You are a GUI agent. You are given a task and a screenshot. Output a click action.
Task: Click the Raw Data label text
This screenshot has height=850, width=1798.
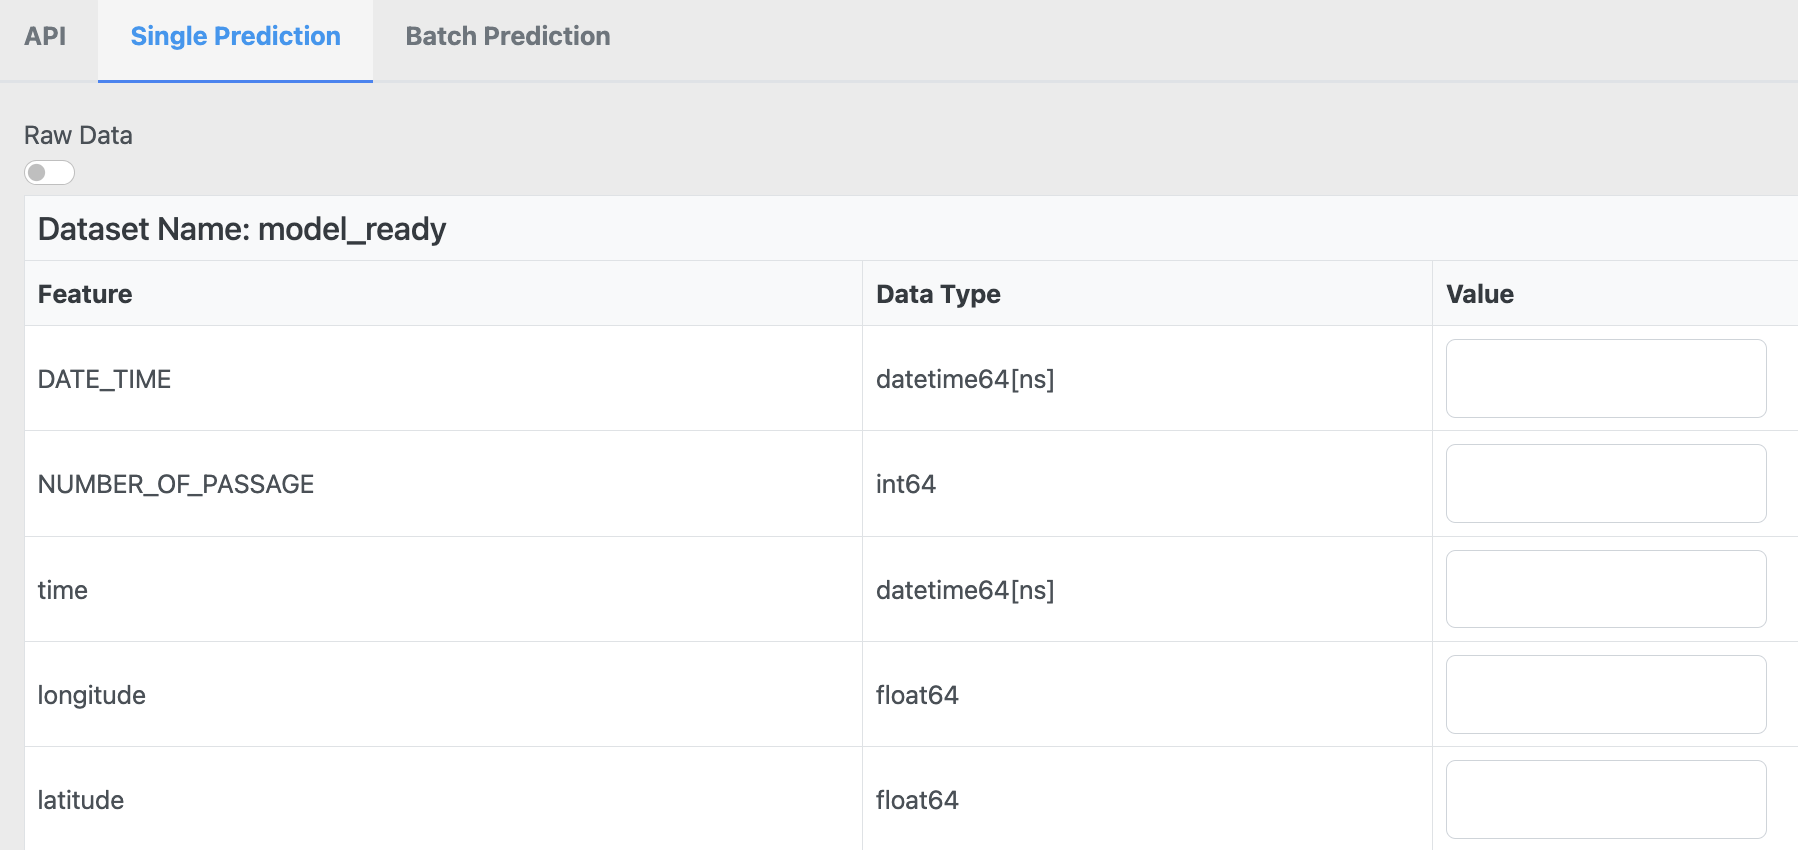[78, 136]
